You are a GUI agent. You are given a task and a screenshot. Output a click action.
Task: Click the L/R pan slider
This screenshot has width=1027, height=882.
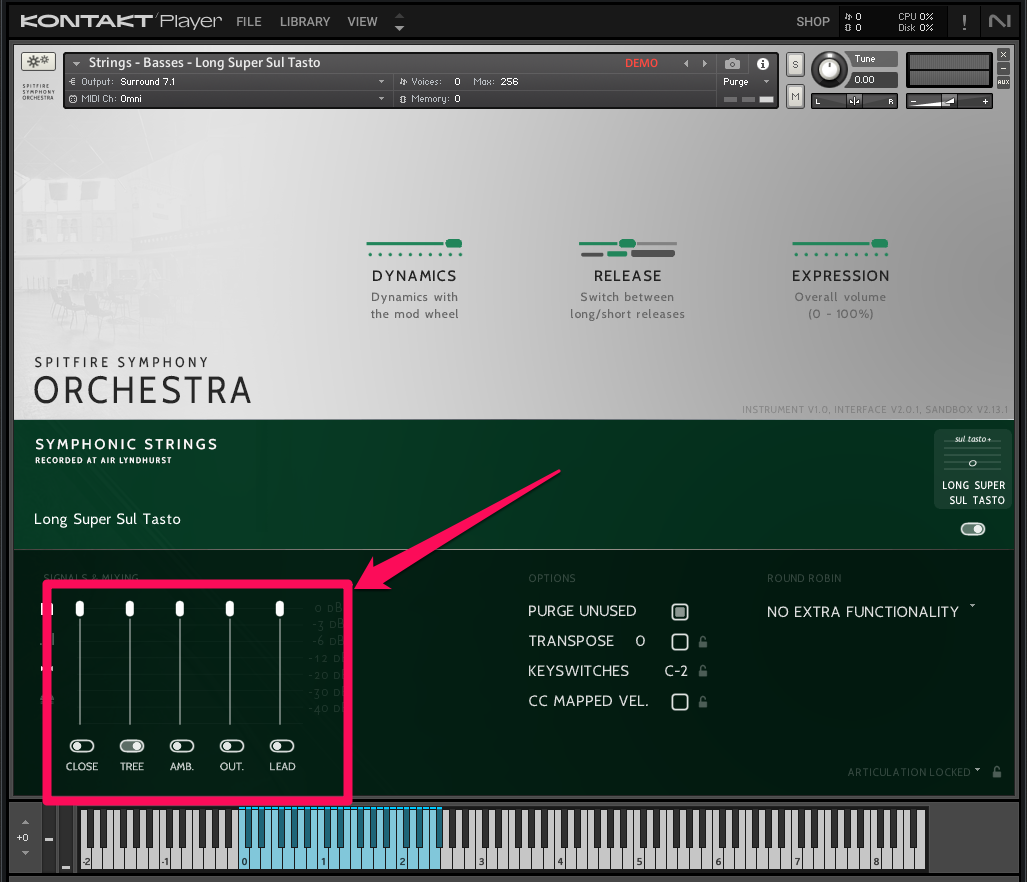854,101
